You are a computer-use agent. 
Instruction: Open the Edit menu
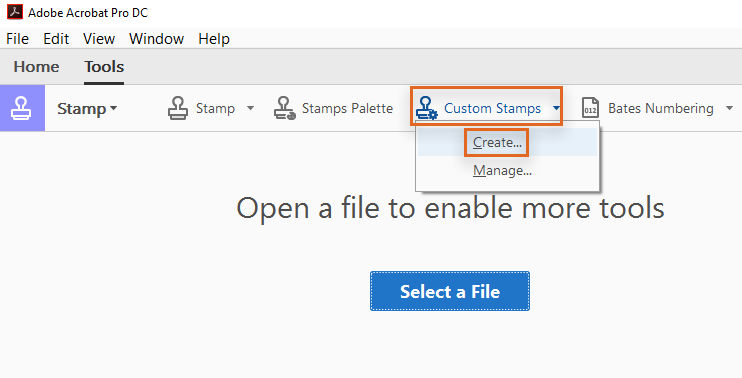tap(56, 39)
